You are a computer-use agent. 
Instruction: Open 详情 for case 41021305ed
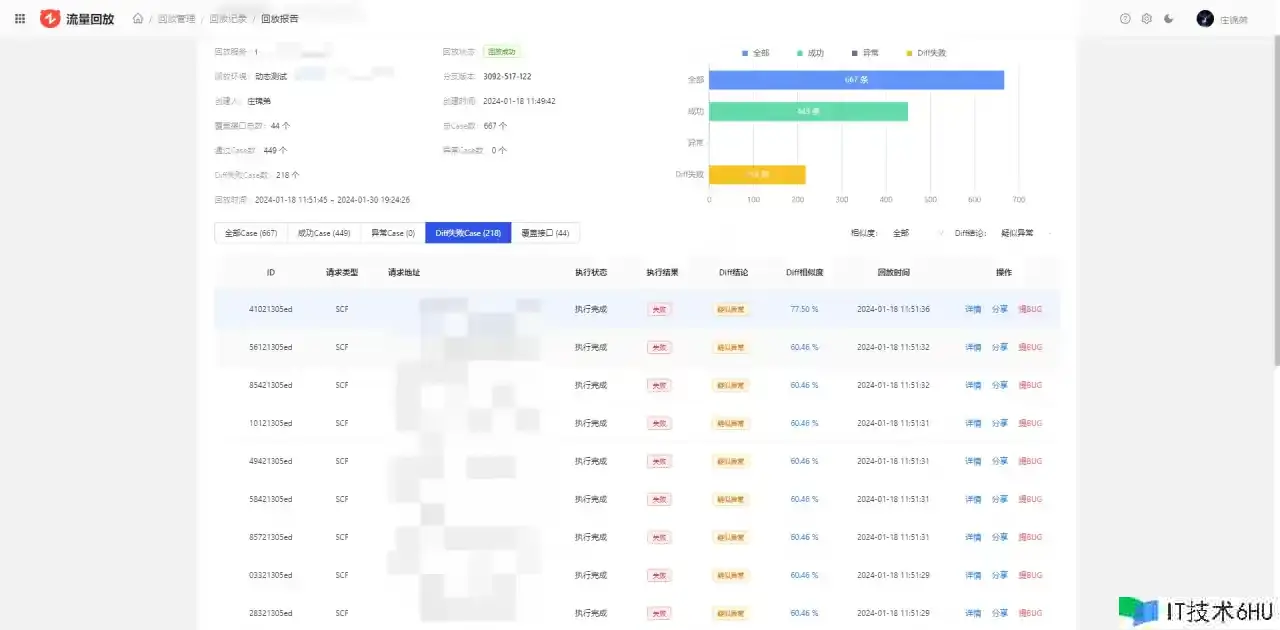pyautogui.click(x=973, y=309)
